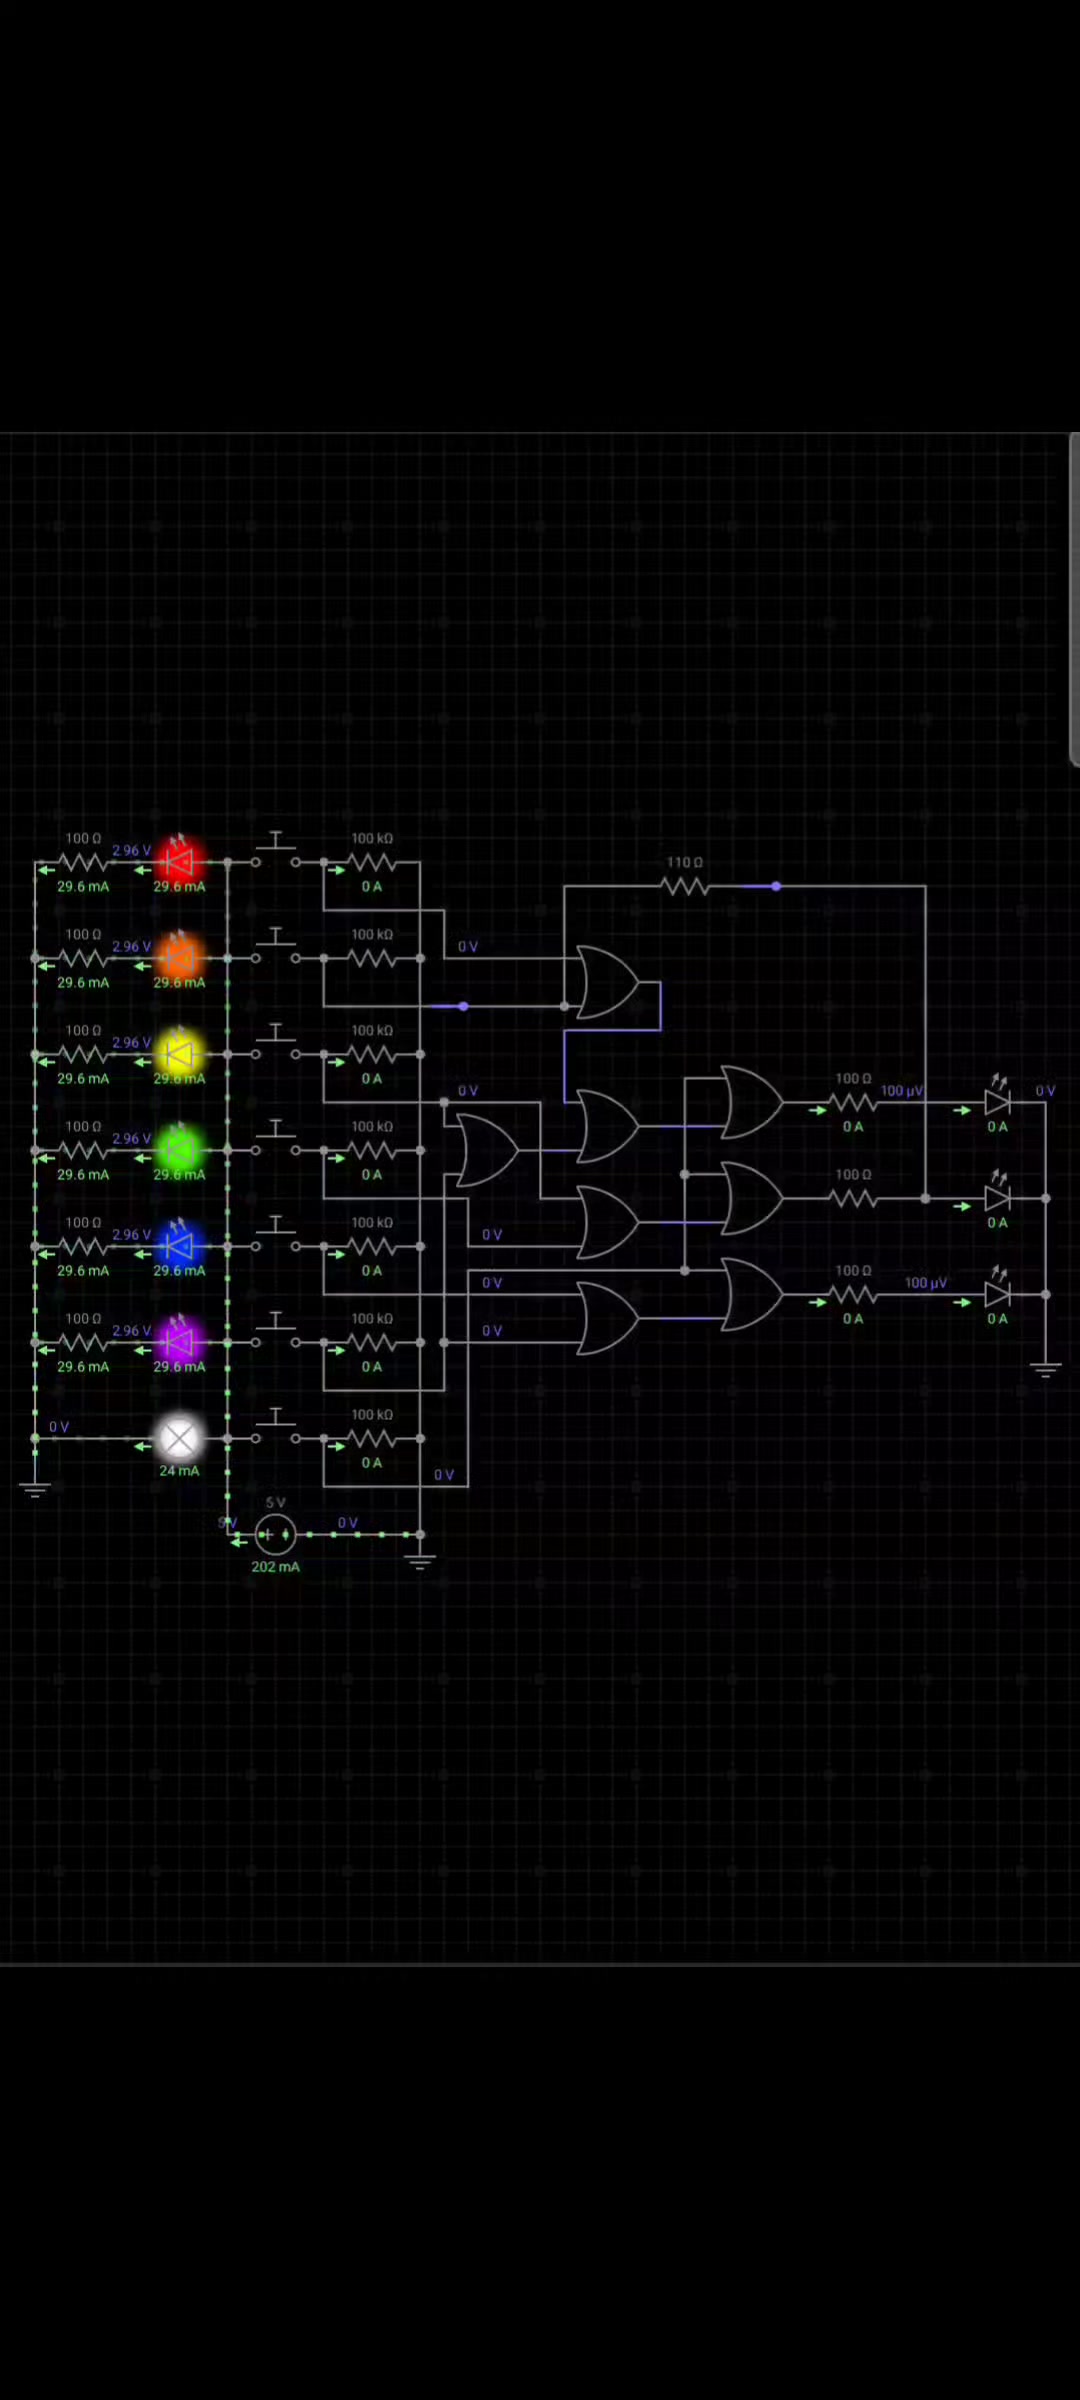The width and height of the screenshot is (1080, 2400).
Task: Select the white lamp drawing 24 mA
Action: point(179,1438)
